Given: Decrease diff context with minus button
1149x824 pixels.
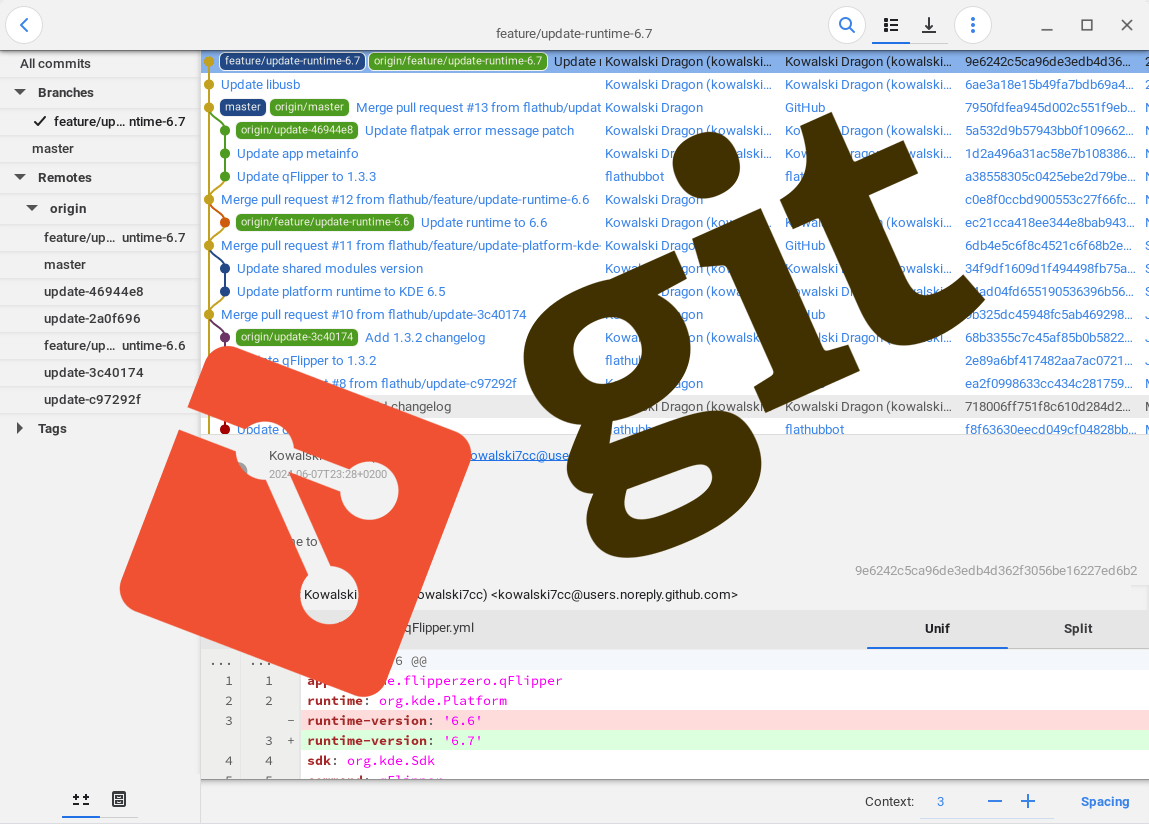Looking at the screenshot, I should (994, 801).
